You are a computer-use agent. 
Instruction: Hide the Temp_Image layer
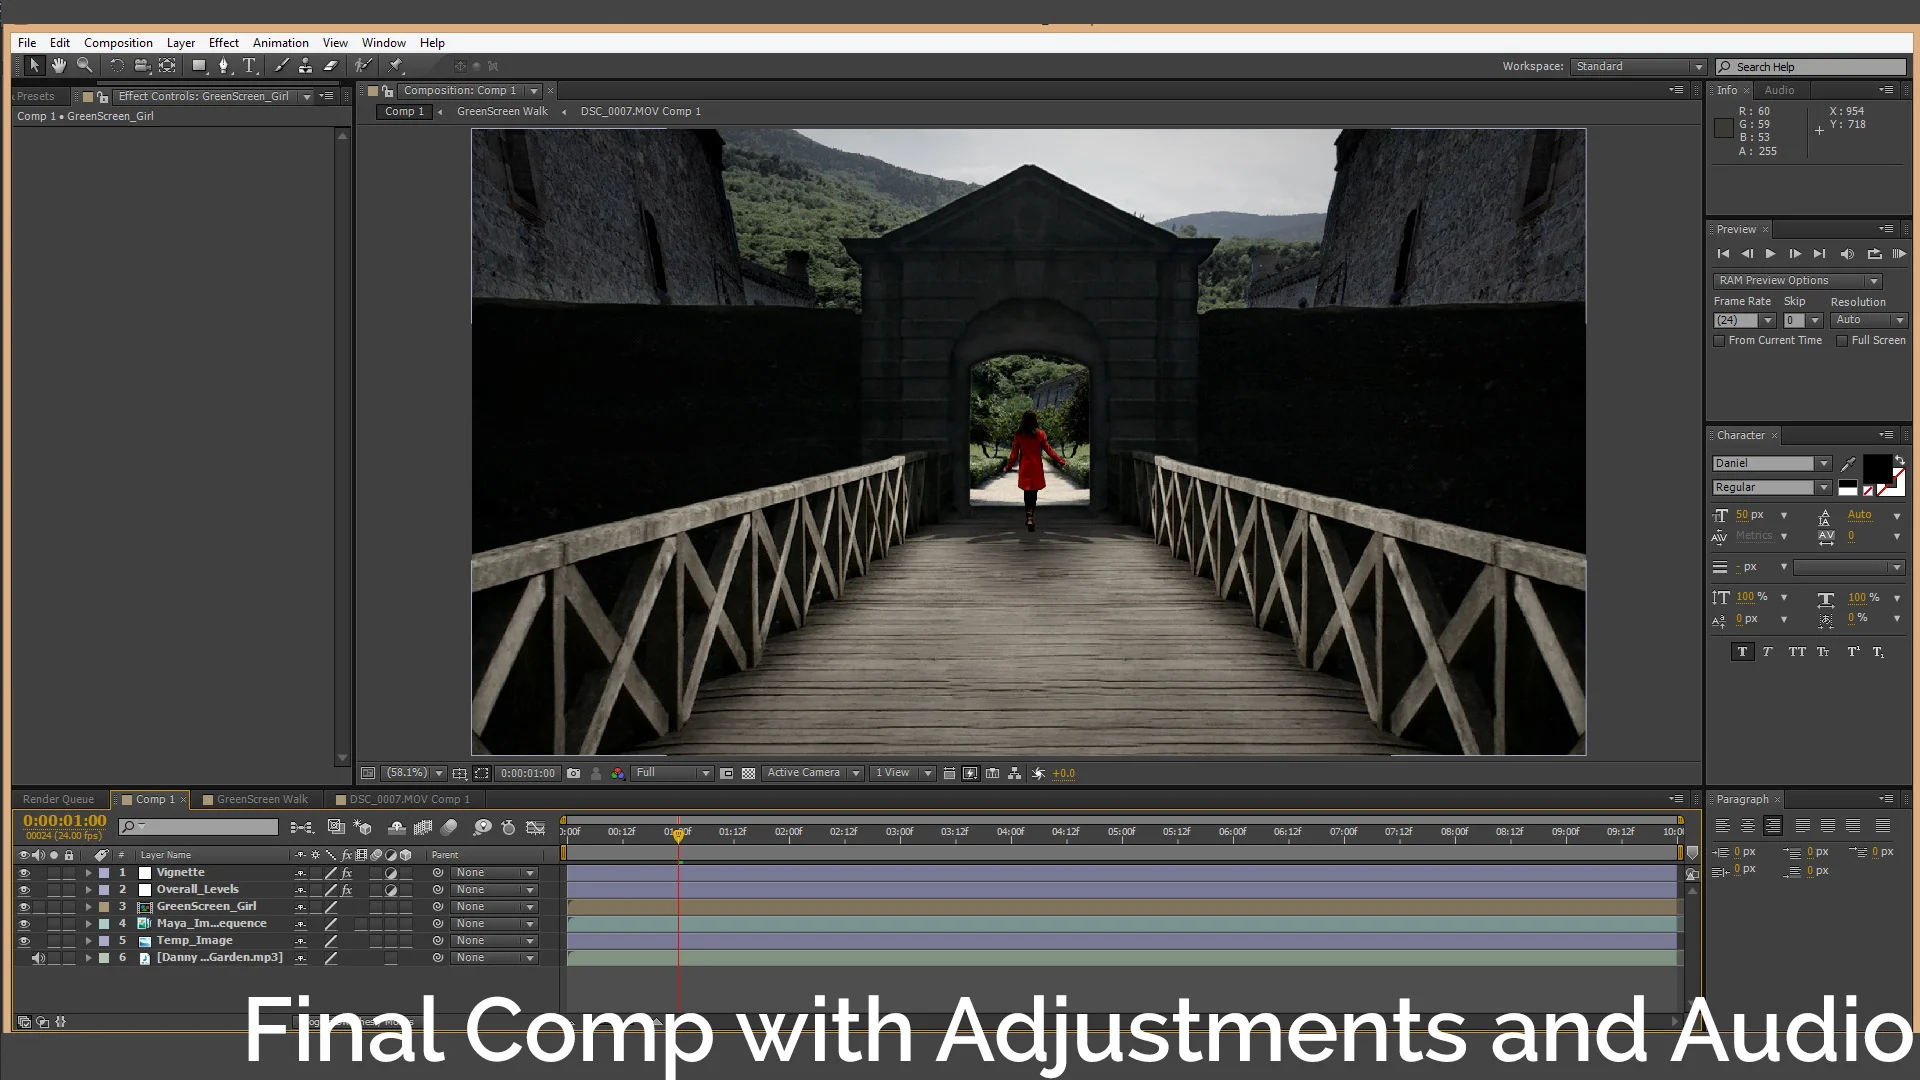click(24, 941)
